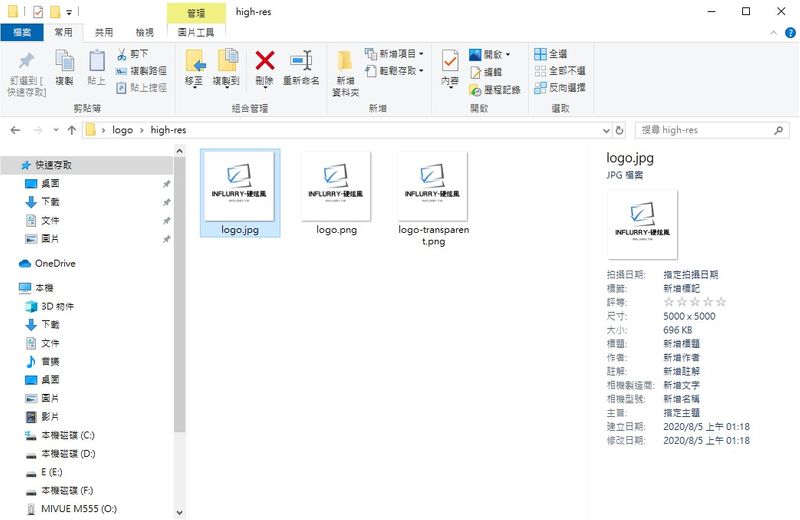The image size is (800, 520).
Task: Open Windows Explorer help
Action: point(790,33)
